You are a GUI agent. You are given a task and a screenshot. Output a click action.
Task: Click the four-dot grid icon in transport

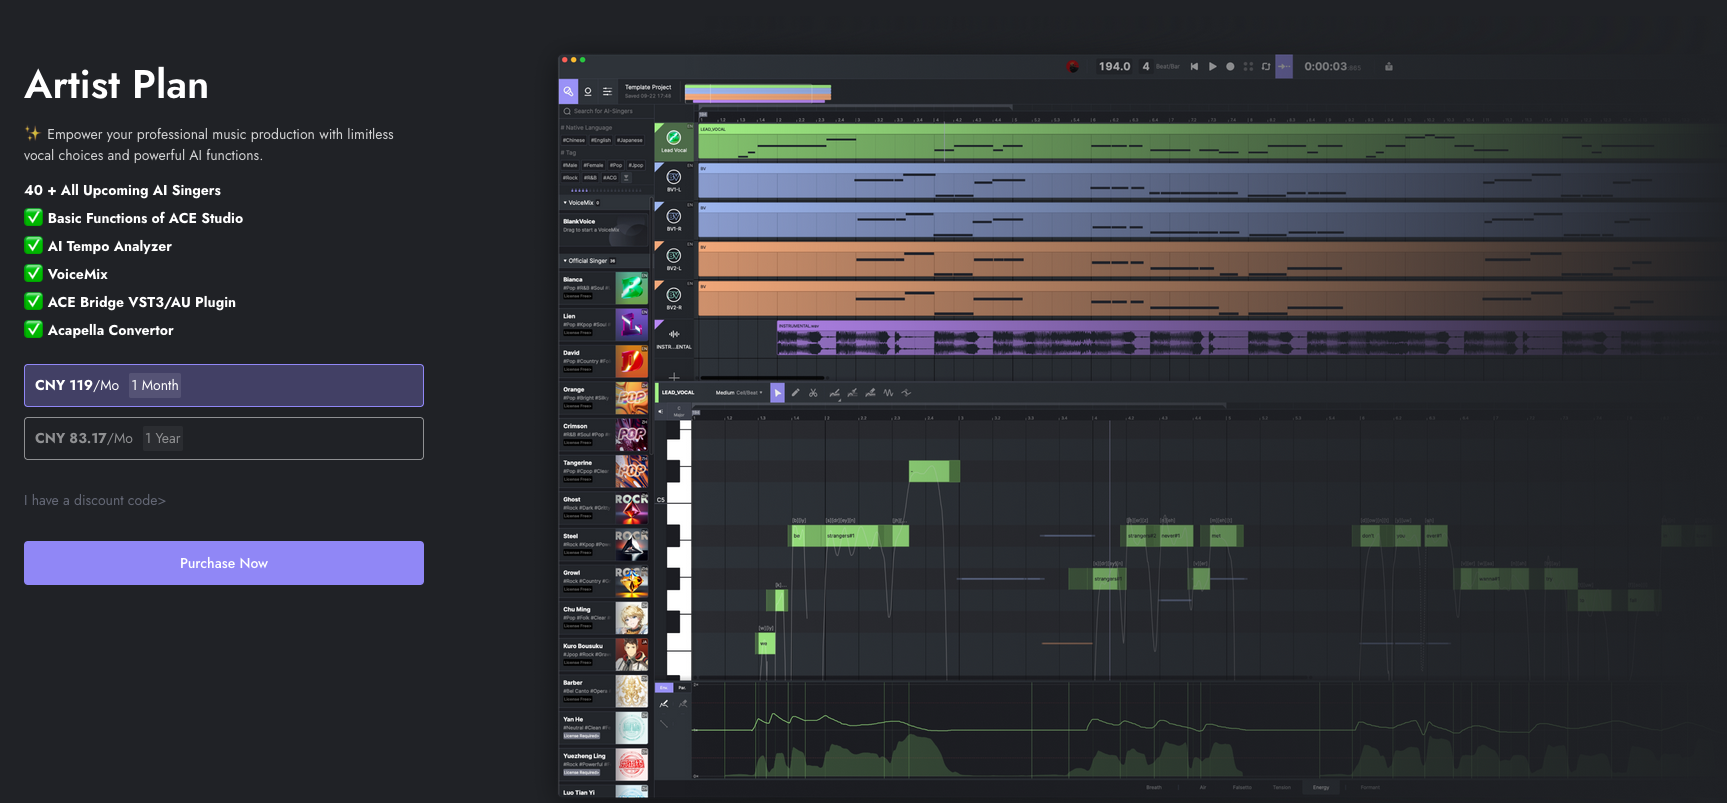1248,67
